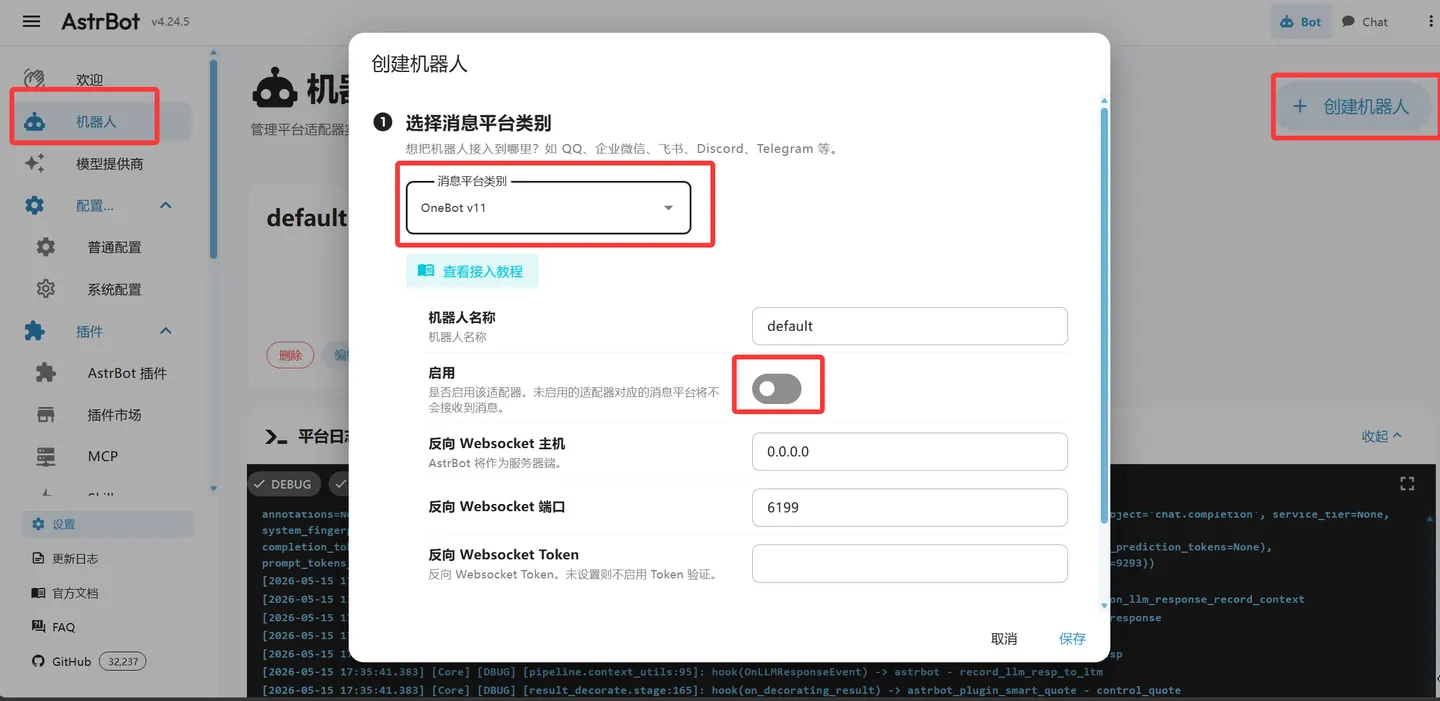Image resolution: width=1440 pixels, height=701 pixels.
Task: Click the FAQ icon in sidebar
Action: [x=38, y=627]
